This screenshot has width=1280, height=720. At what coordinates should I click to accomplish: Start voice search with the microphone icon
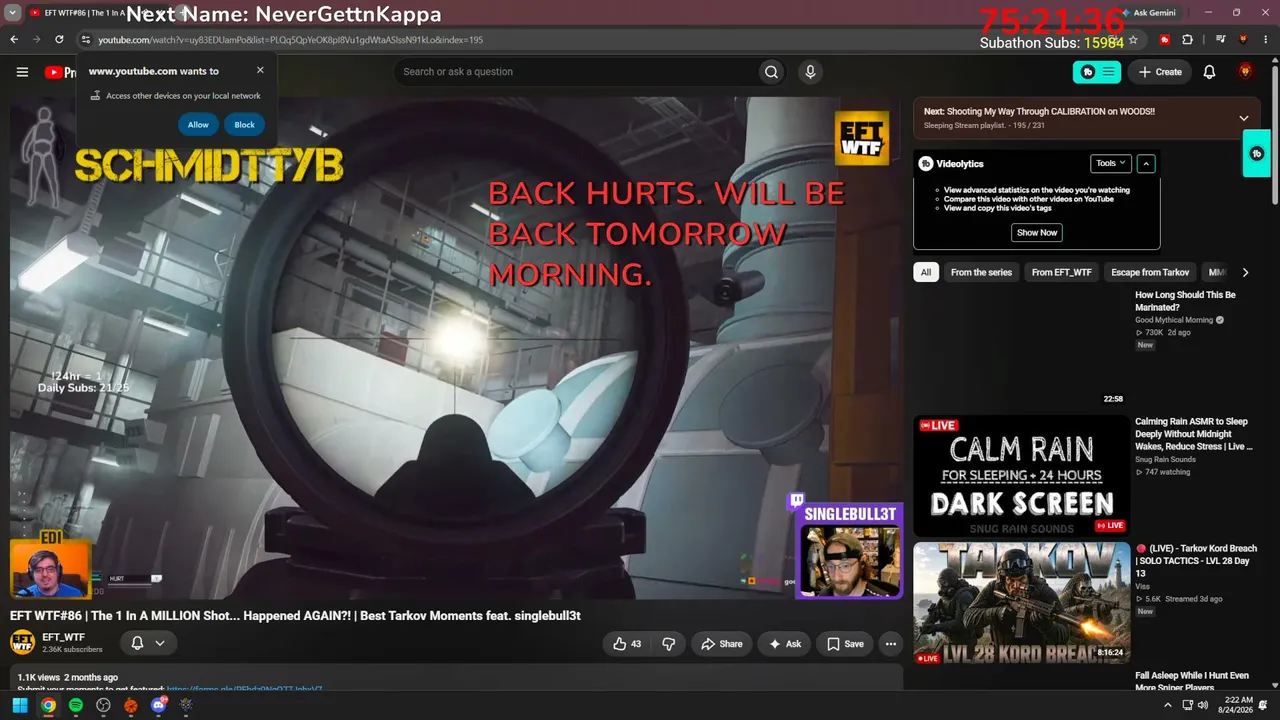[x=810, y=72]
